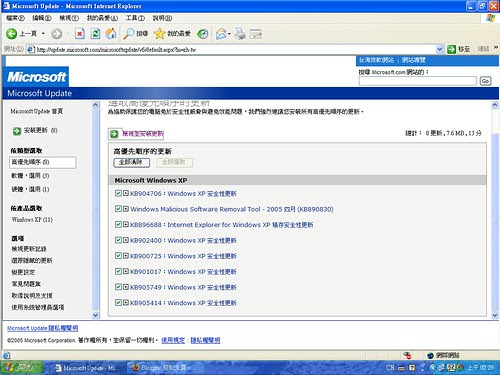Open the Help menu
This screenshot has height=375, width=500.
162,18
